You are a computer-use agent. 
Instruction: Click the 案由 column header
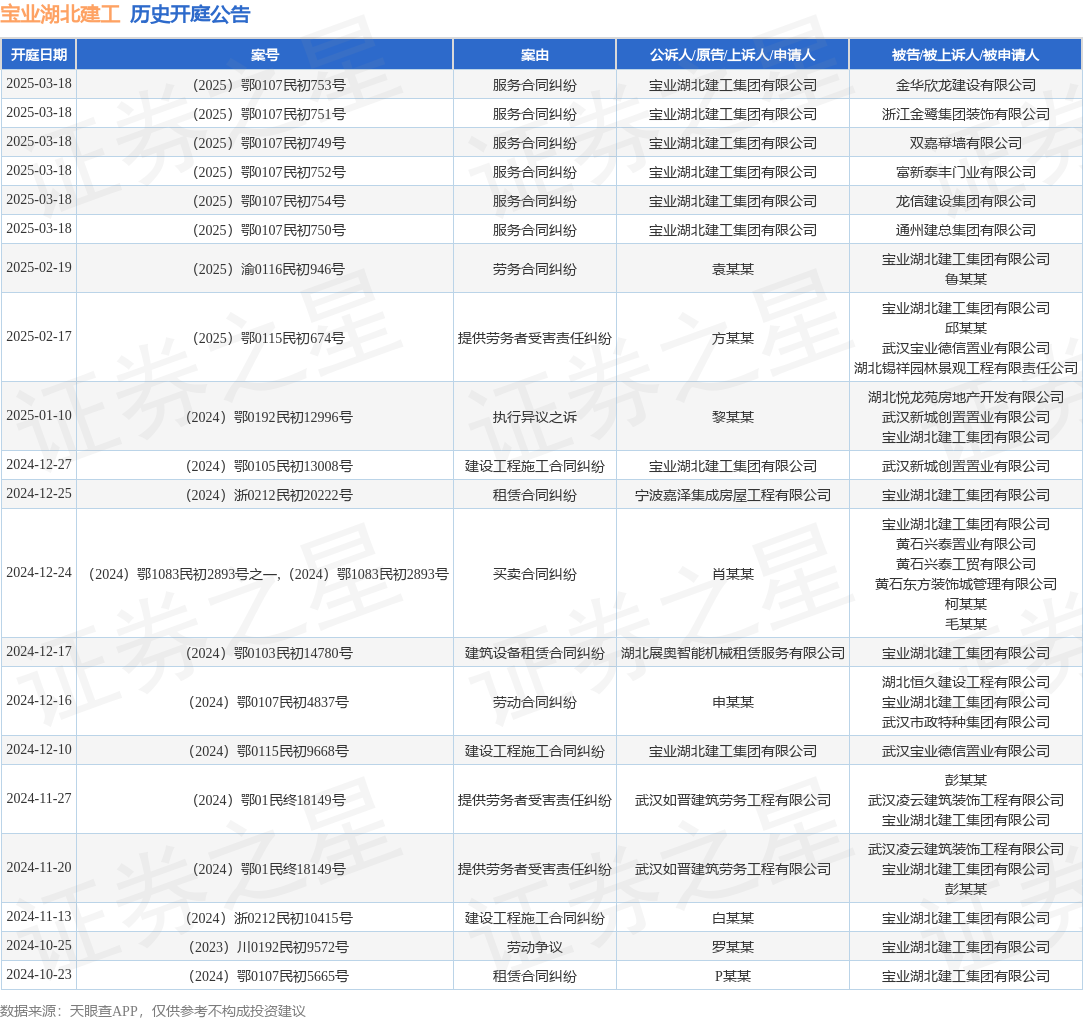pyautogui.click(x=535, y=55)
